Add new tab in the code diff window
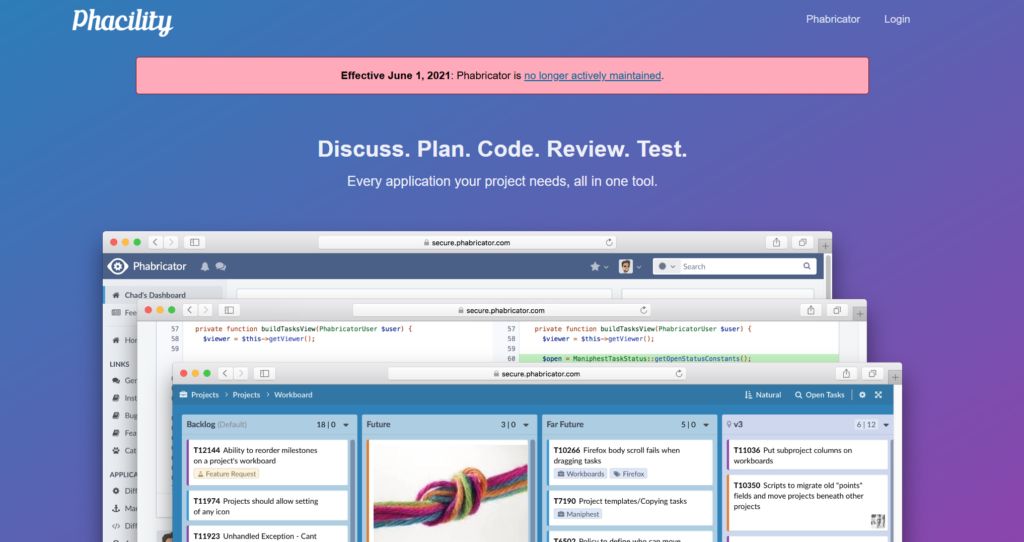Viewport: 1024px width, 542px height. click(x=859, y=313)
